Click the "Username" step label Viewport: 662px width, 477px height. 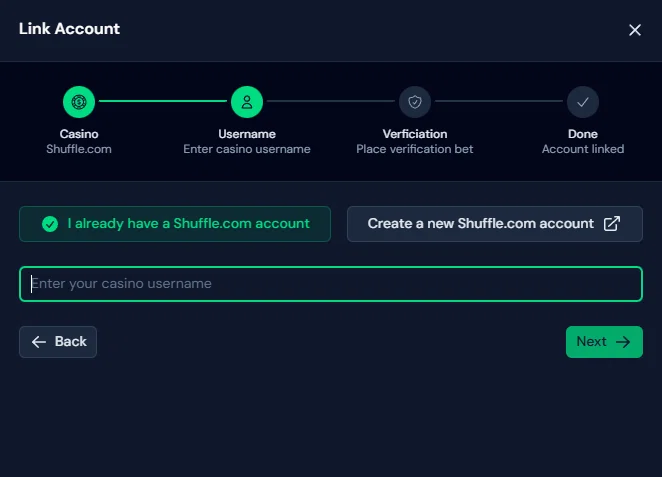pos(247,134)
